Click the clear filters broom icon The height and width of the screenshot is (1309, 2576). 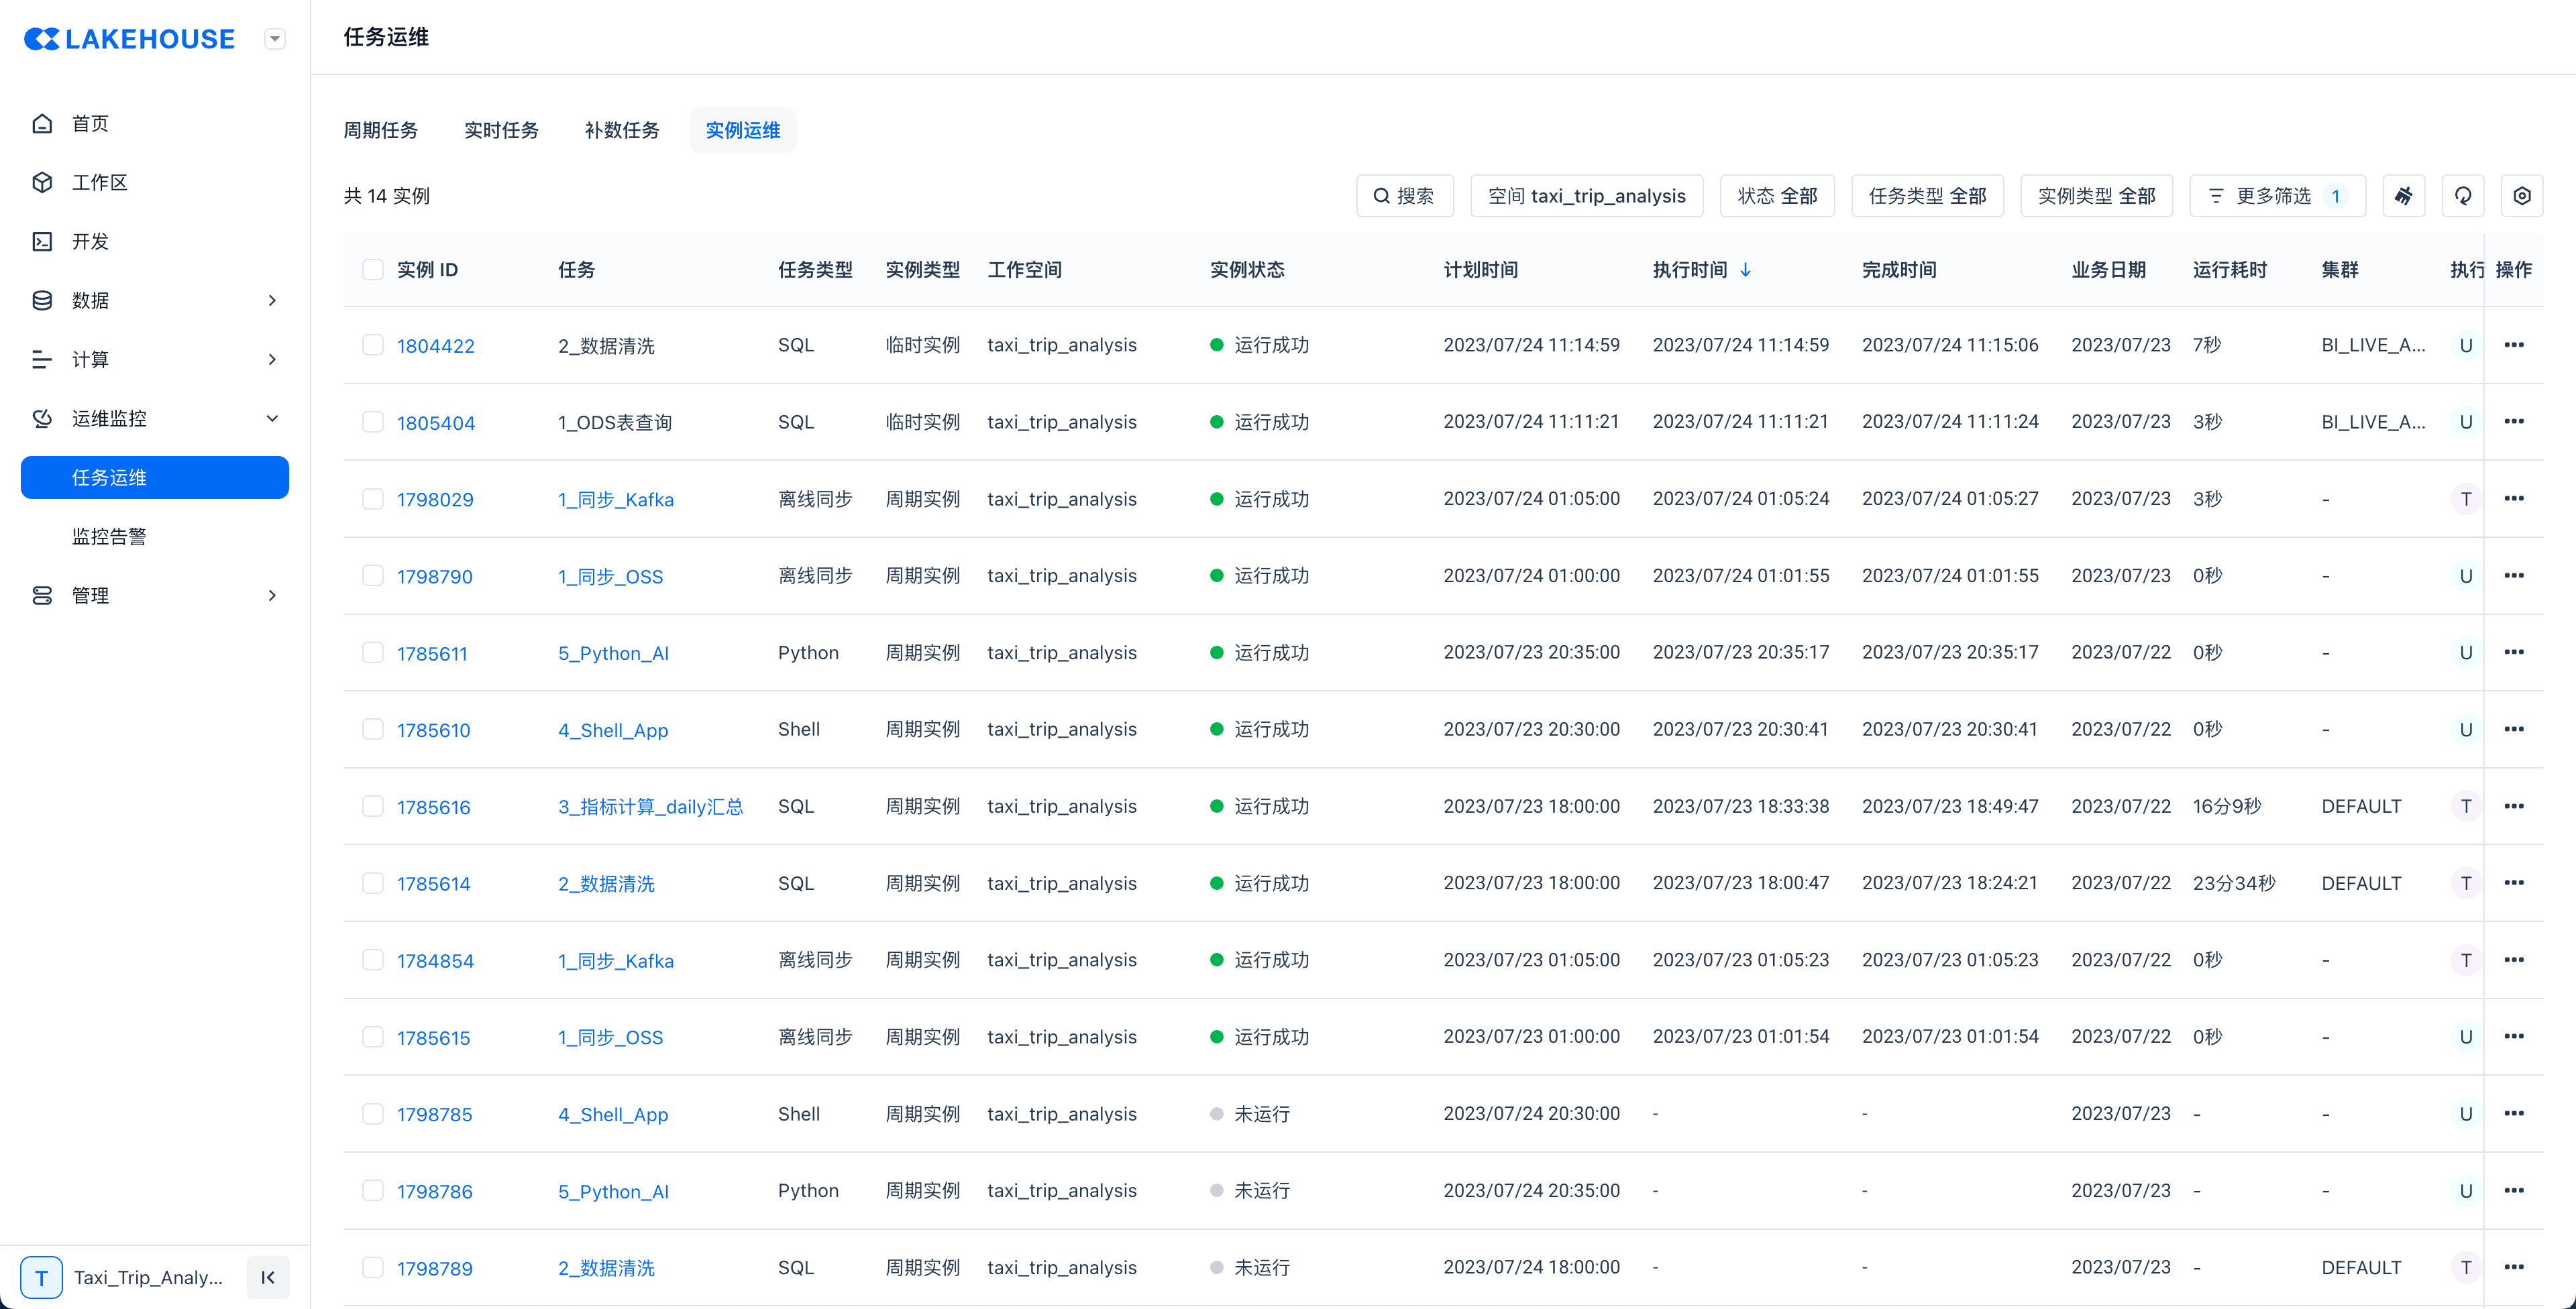pos(2403,196)
